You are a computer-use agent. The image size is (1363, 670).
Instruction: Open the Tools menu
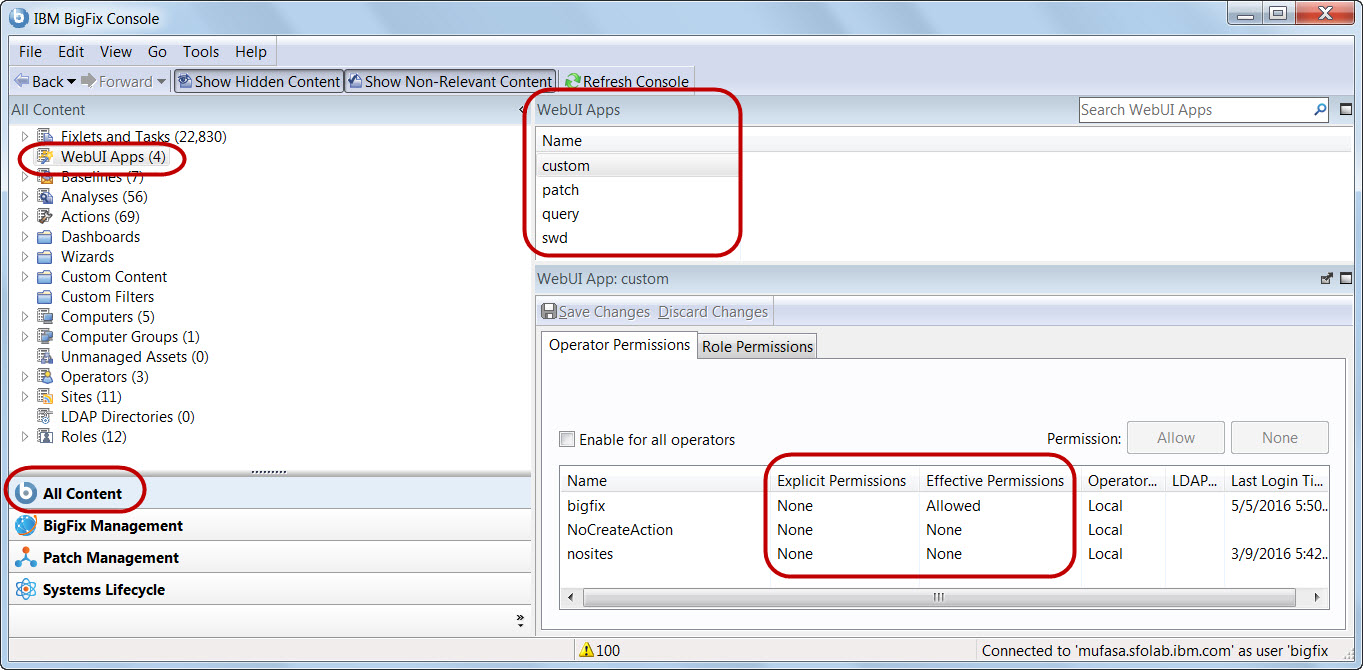[x=200, y=51]
